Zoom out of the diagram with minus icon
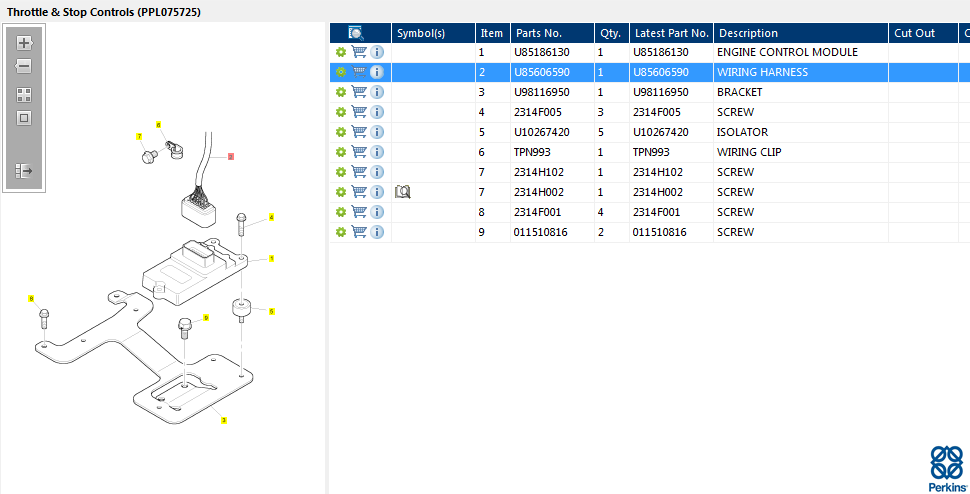This screenshot has height=494, width=970. point(24,66)
